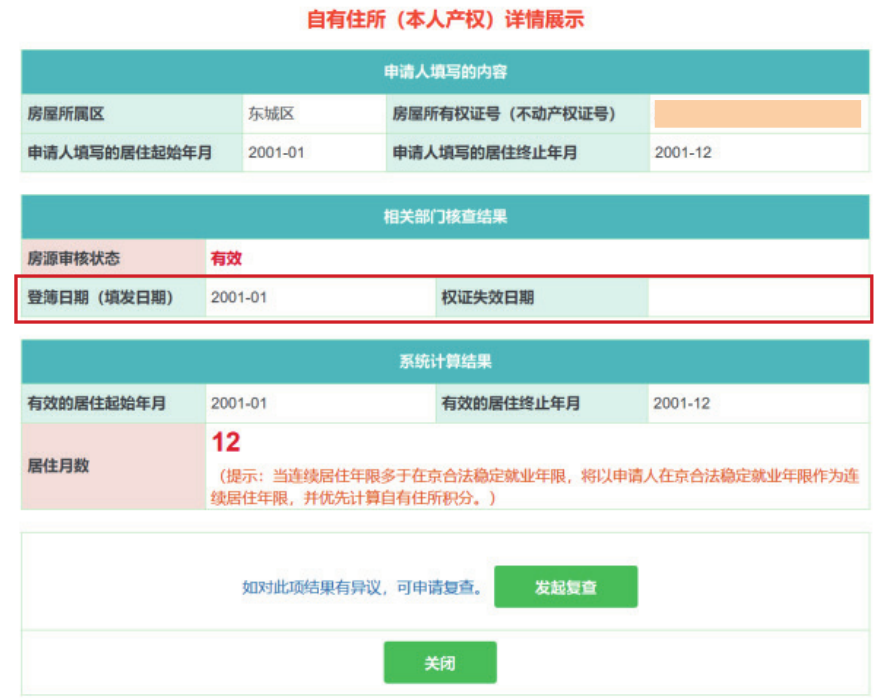This screenshot has width=889, height=700.
Task: Click the 有效的居住终止年月 value 2001-12
Action: point(681,404)
